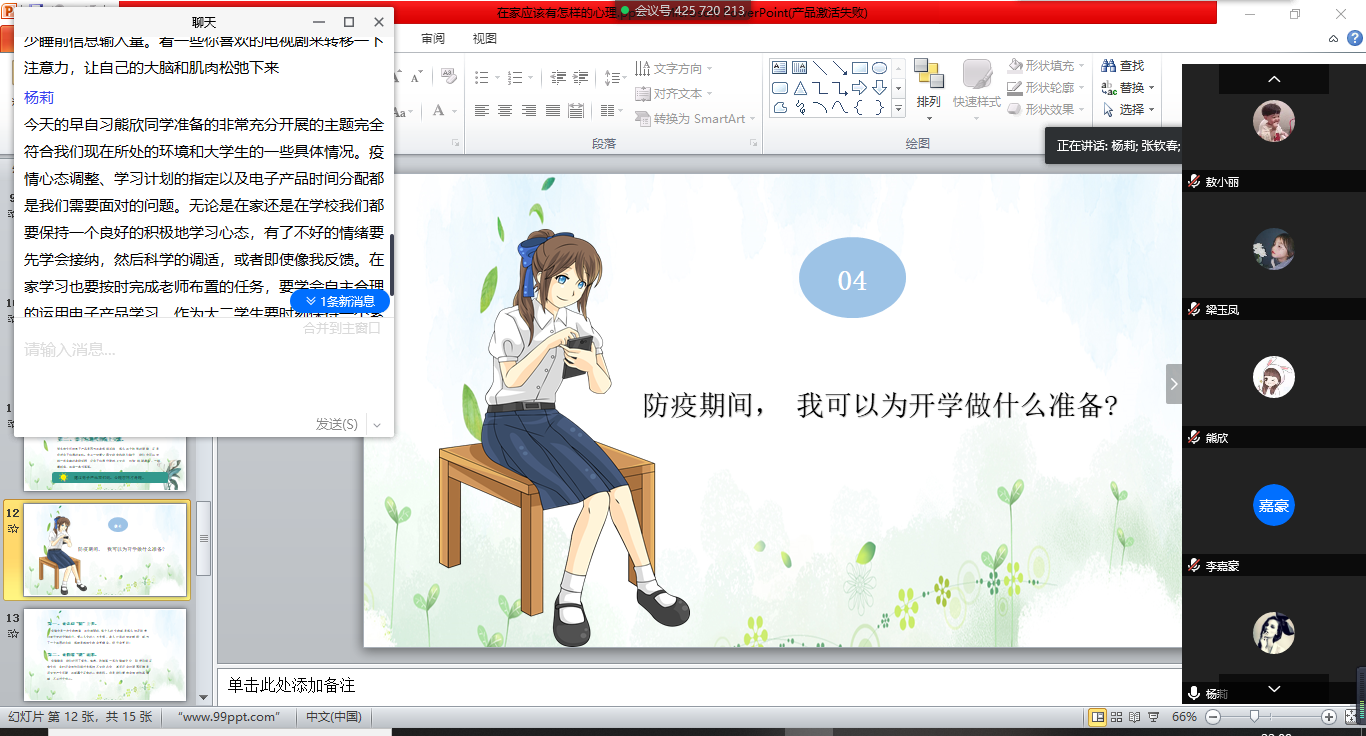Click the 查找 (Find) binoculars icon
This screenshot has width=1366, height=736.
pyautogui.click(x=1108, y=66)
